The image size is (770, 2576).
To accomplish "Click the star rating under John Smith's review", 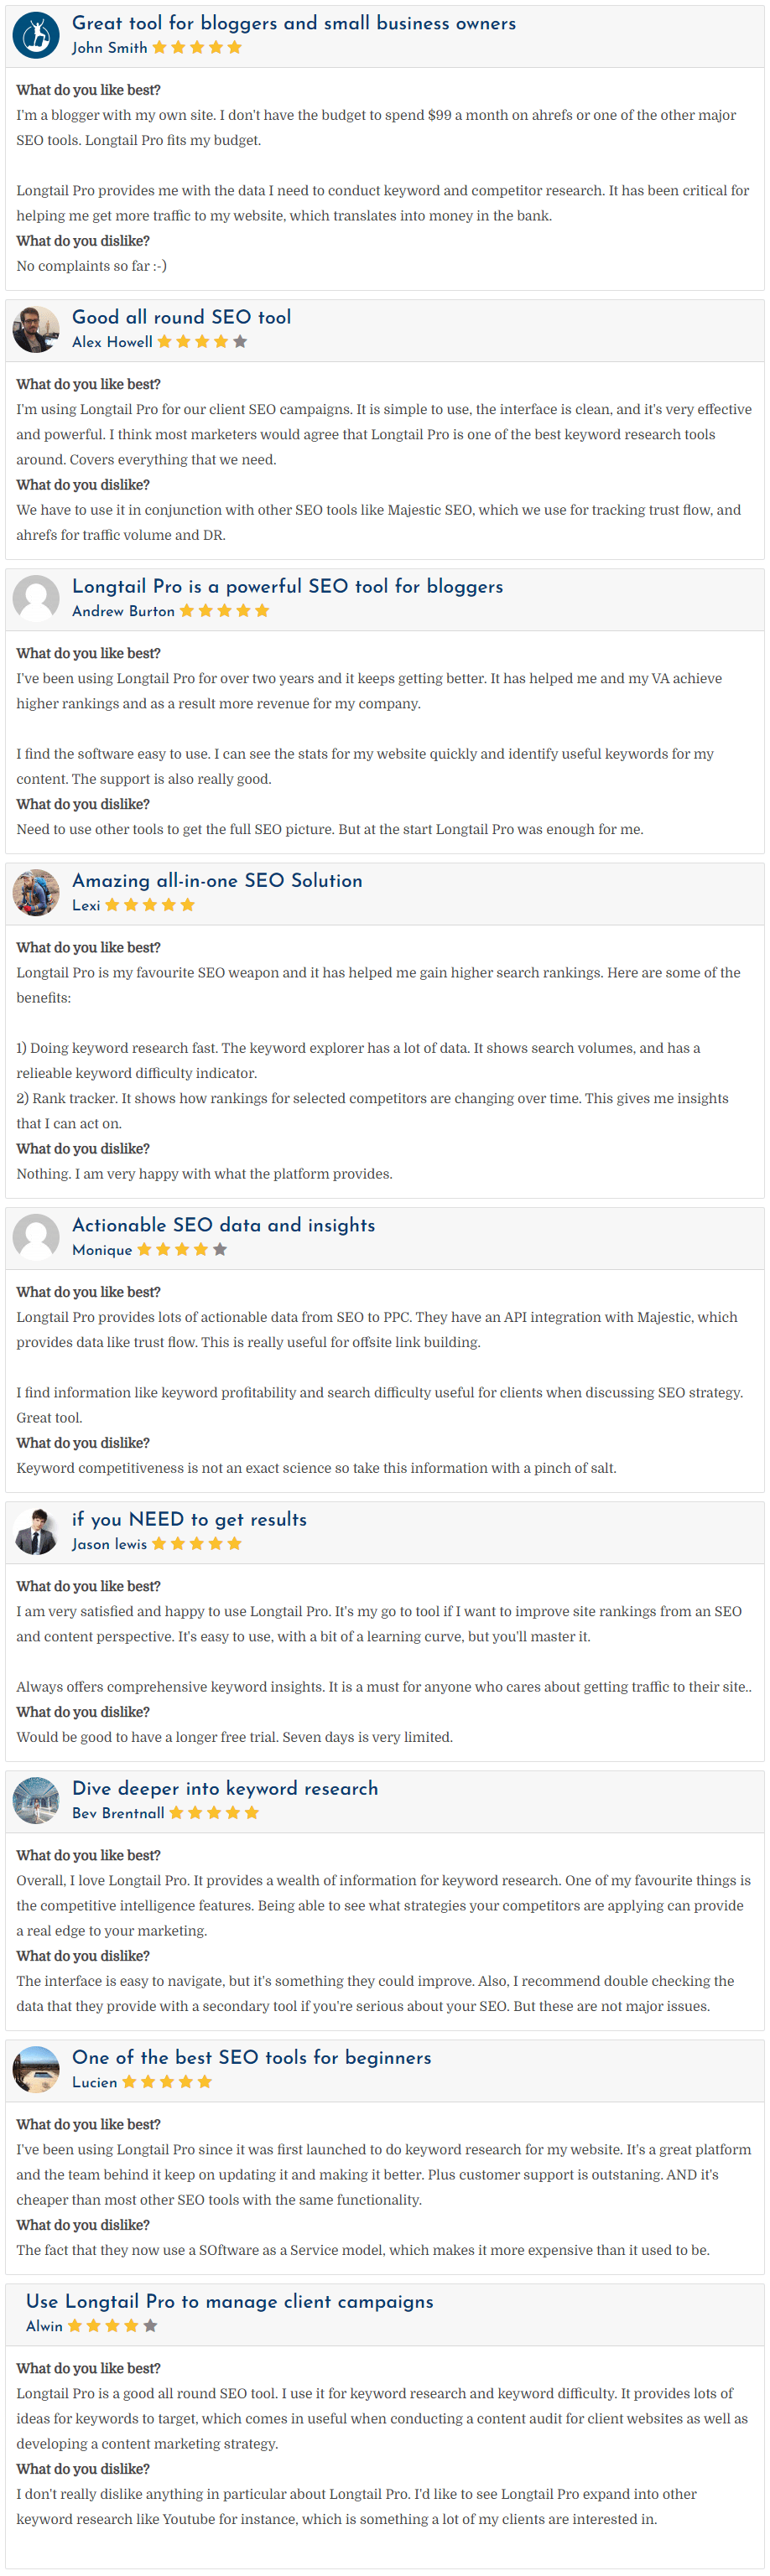I will [x=197, y=48].
